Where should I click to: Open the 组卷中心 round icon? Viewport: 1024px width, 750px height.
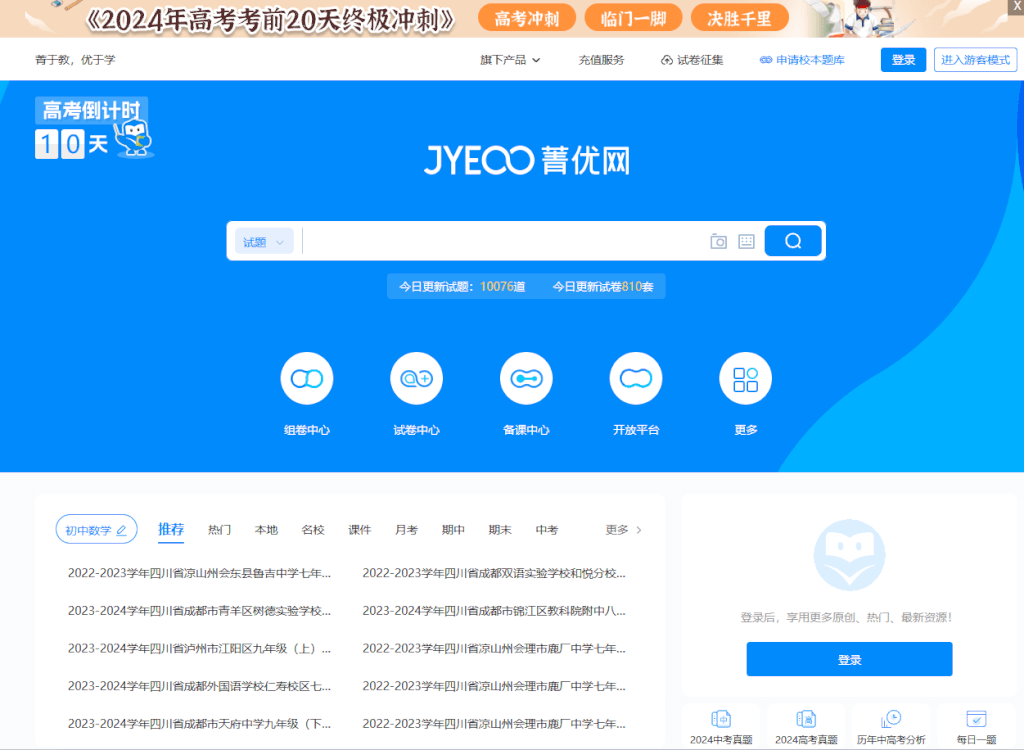tap(306, 378)
